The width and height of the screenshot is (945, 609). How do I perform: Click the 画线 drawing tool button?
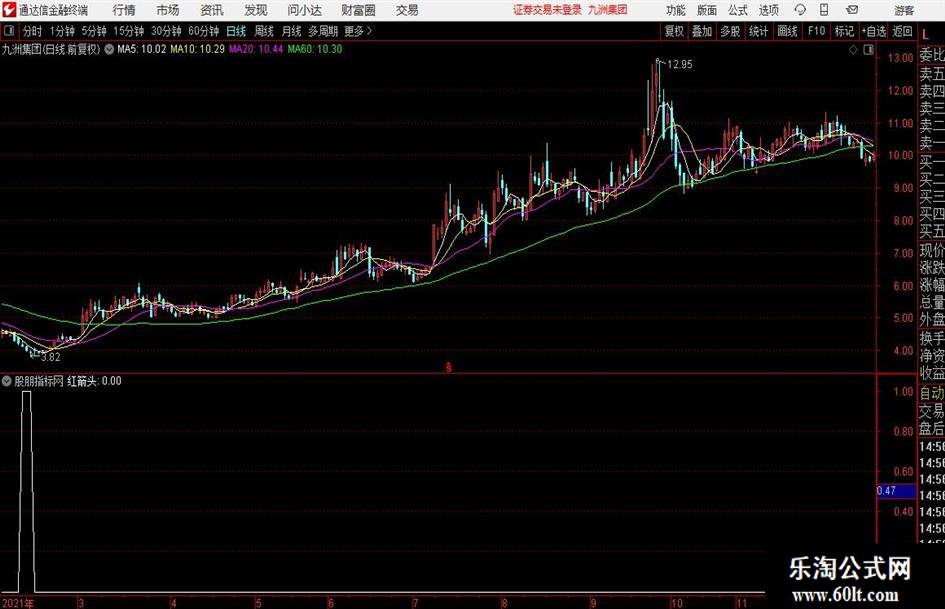coord(787,31)
